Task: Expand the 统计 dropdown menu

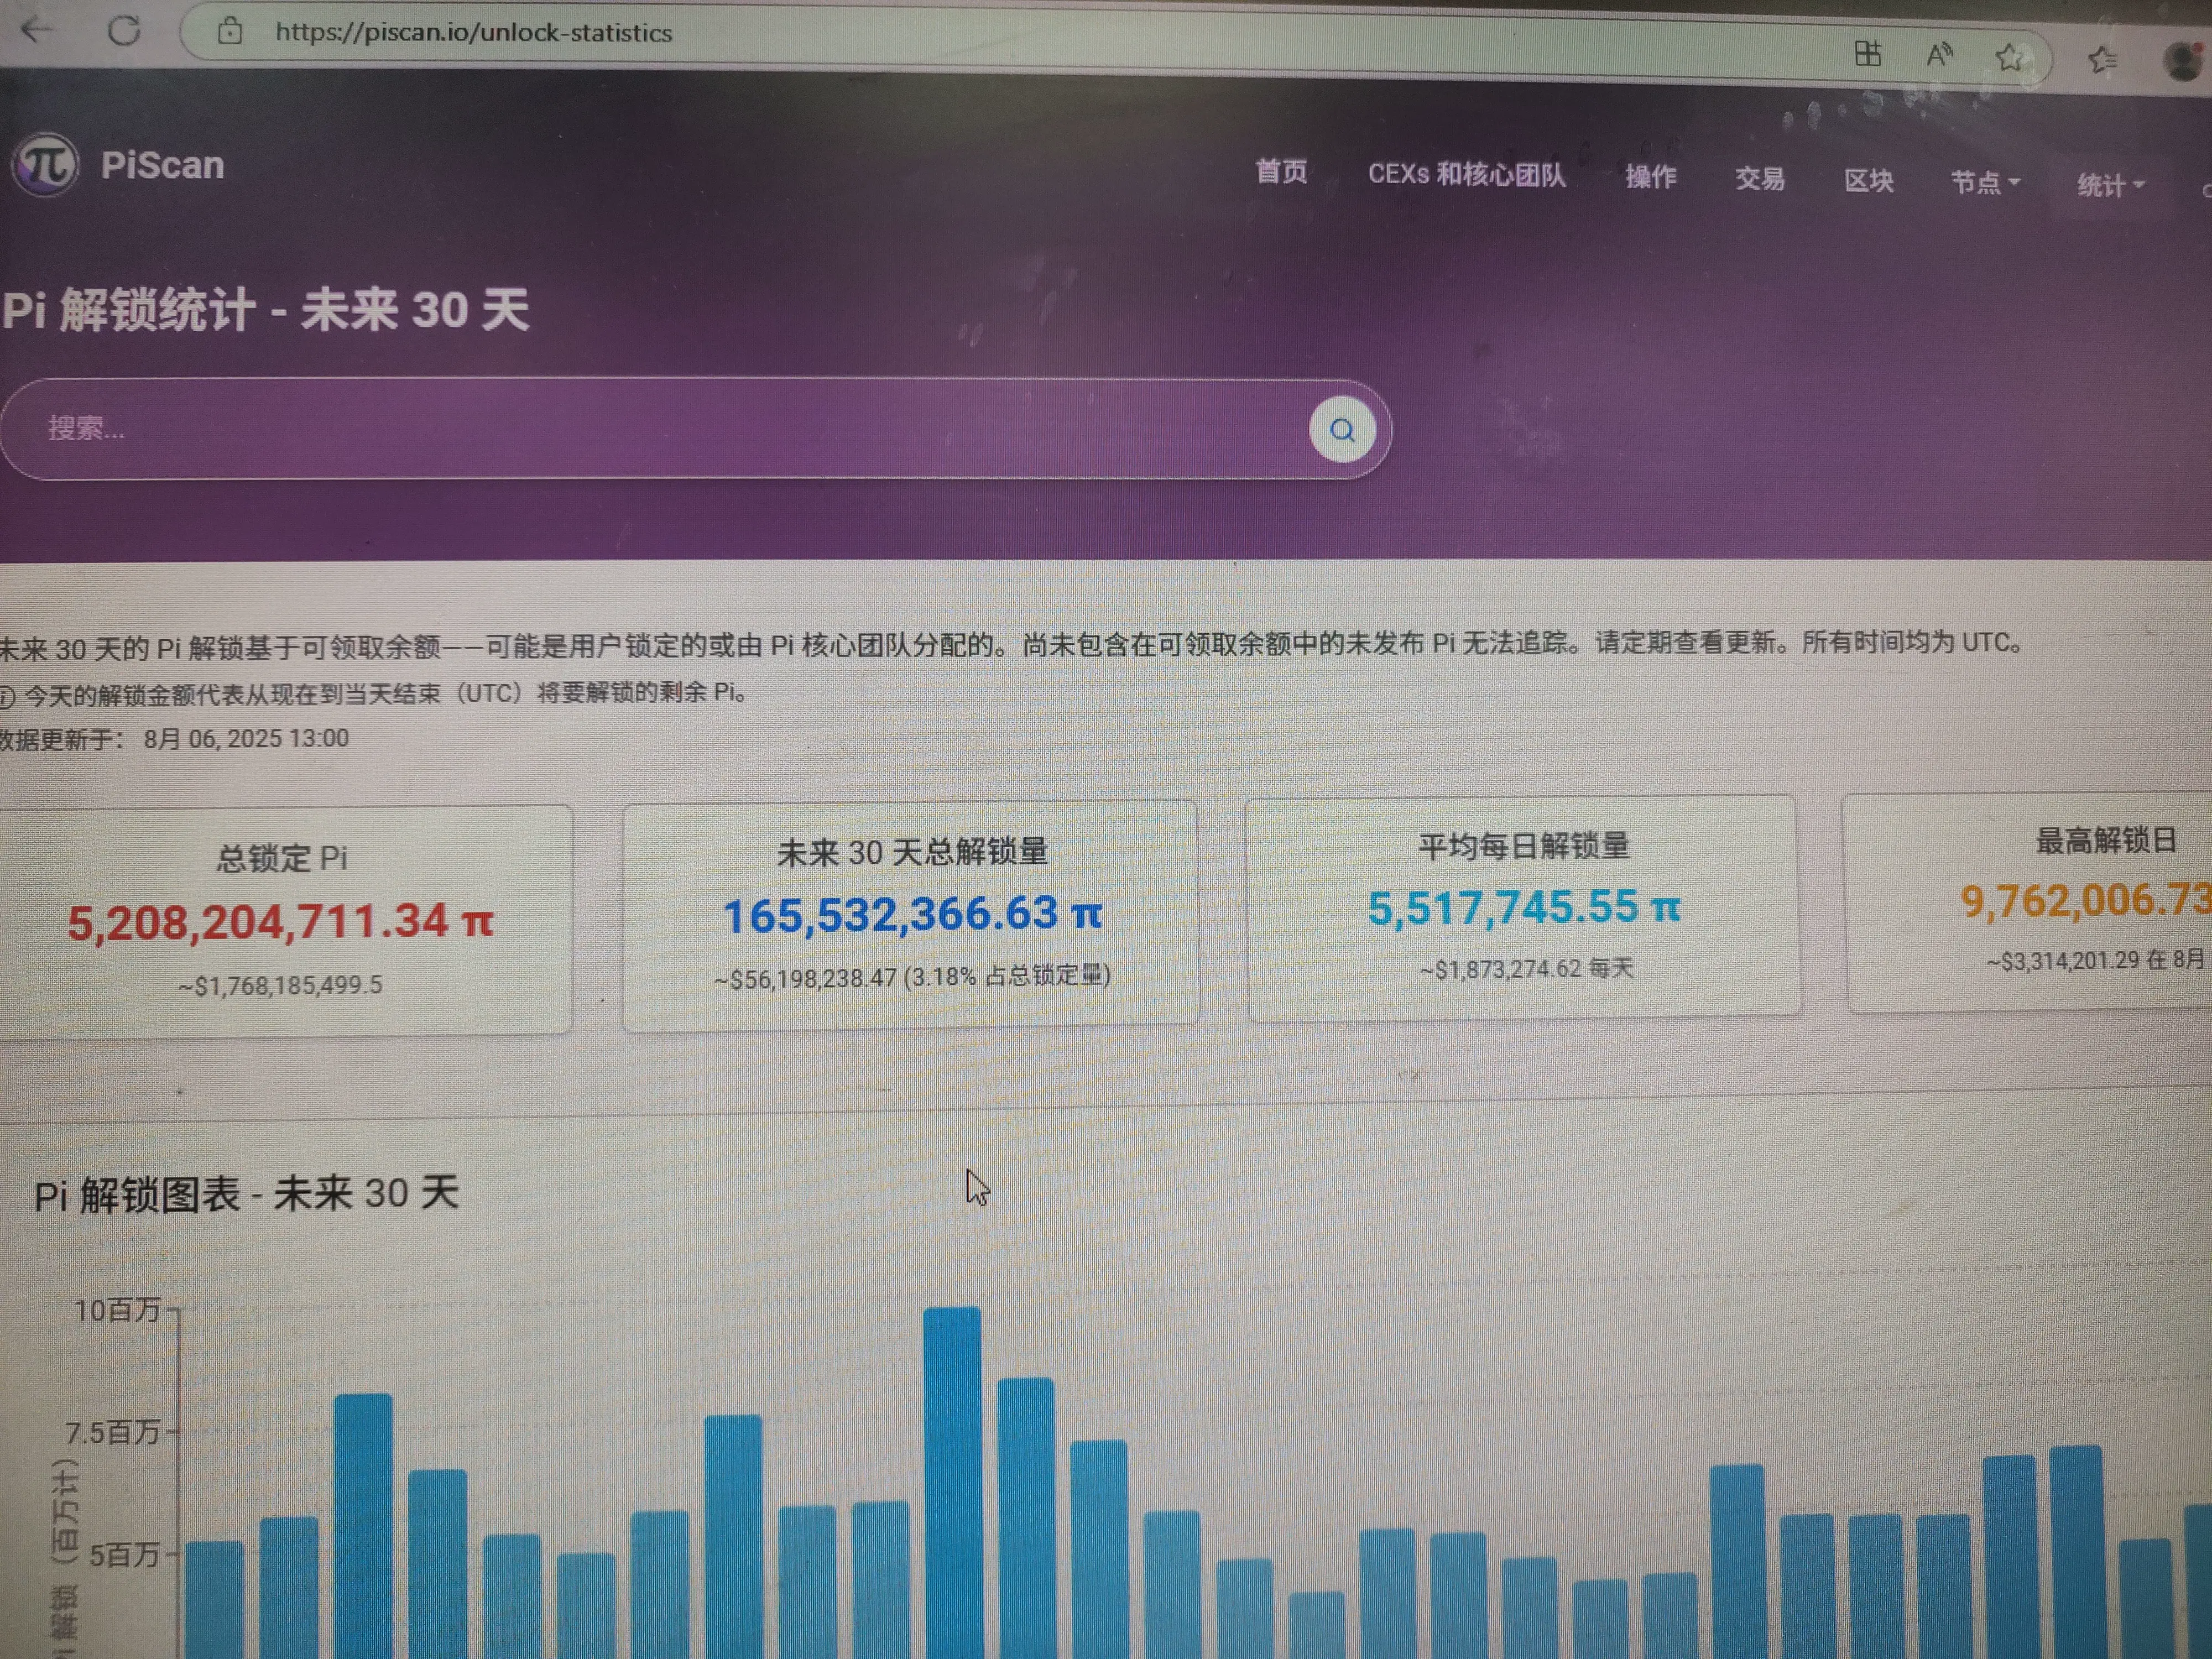Action: 2110,186
